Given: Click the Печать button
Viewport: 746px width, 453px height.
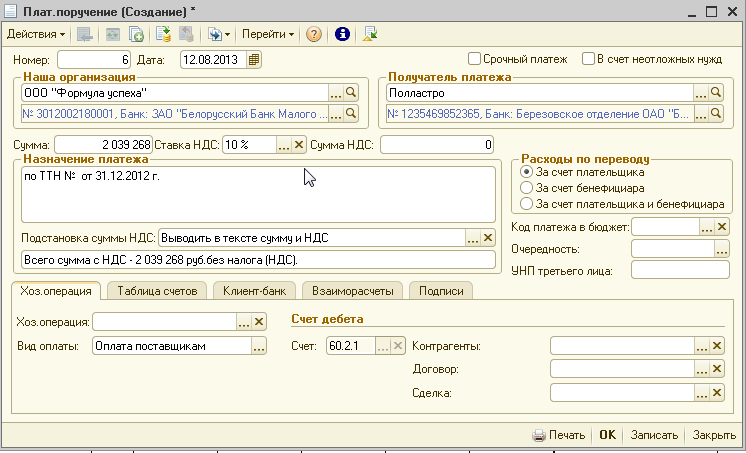Looking at the screenshot, I should [558, 436].
